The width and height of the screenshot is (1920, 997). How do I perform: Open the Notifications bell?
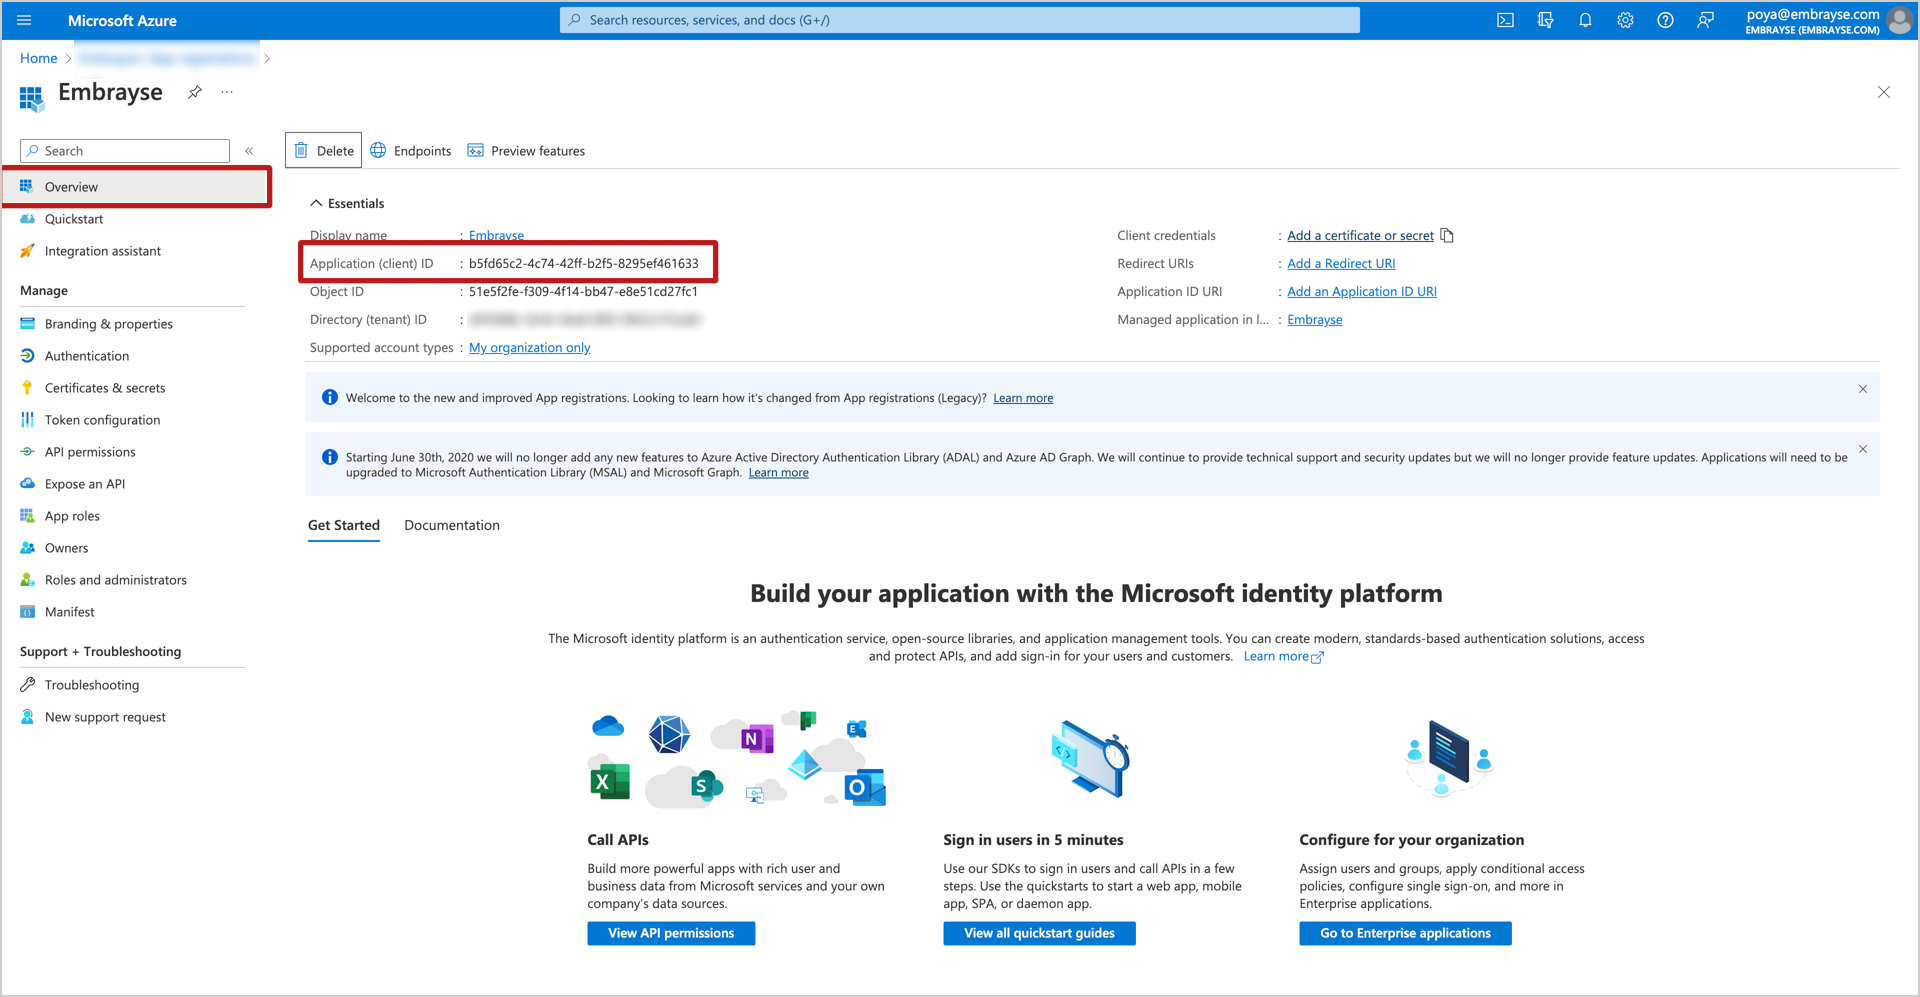1585,20
